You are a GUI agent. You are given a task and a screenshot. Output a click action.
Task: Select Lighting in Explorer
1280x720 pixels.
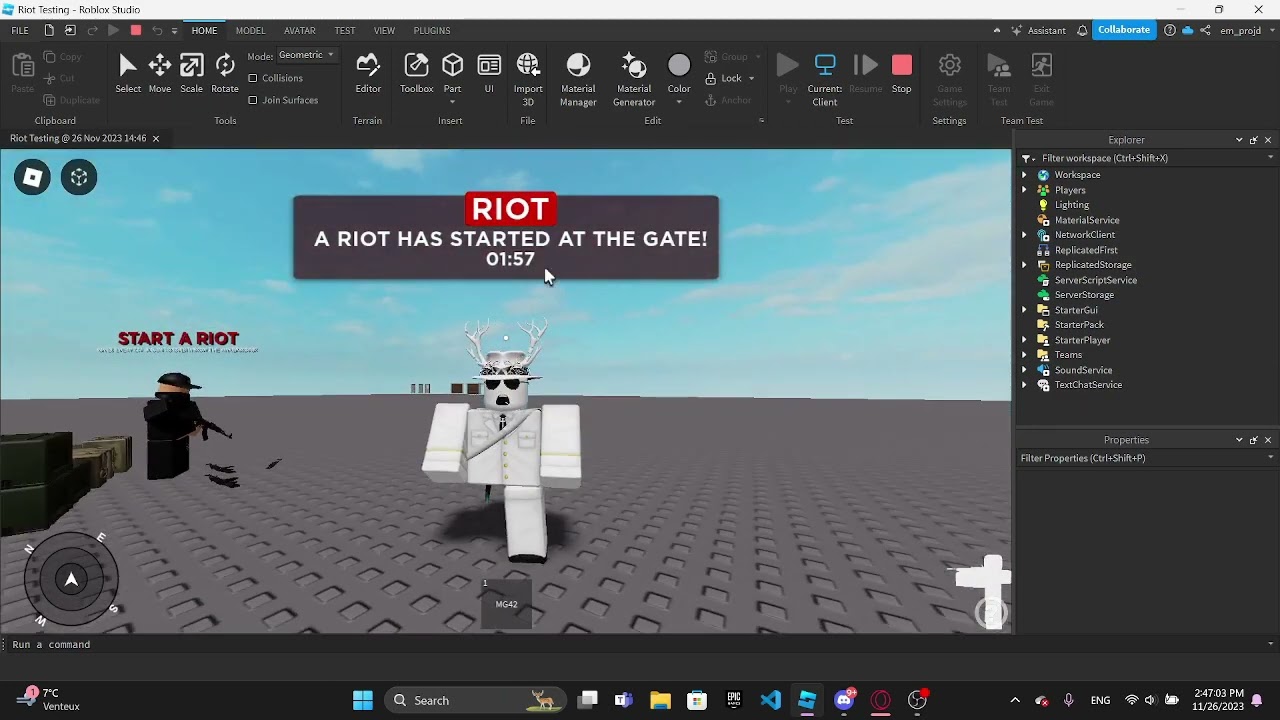(1072, 205)
